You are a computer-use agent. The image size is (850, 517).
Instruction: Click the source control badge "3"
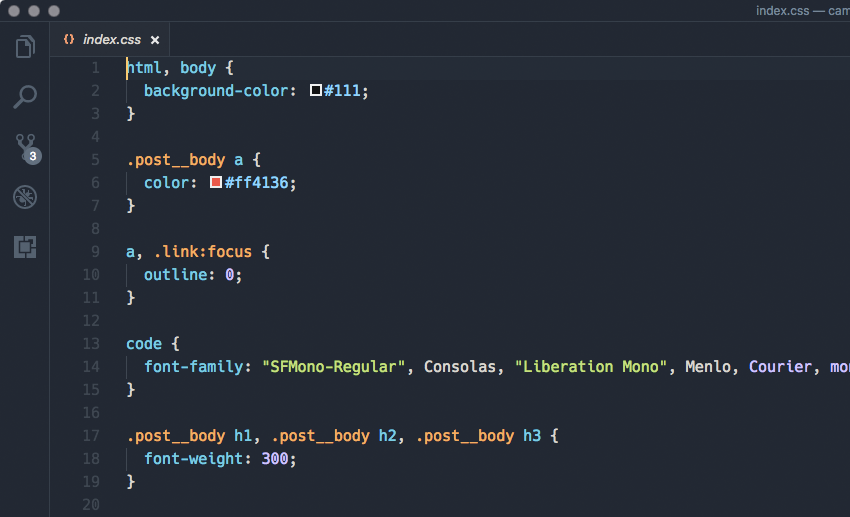[x=33, y=156]
